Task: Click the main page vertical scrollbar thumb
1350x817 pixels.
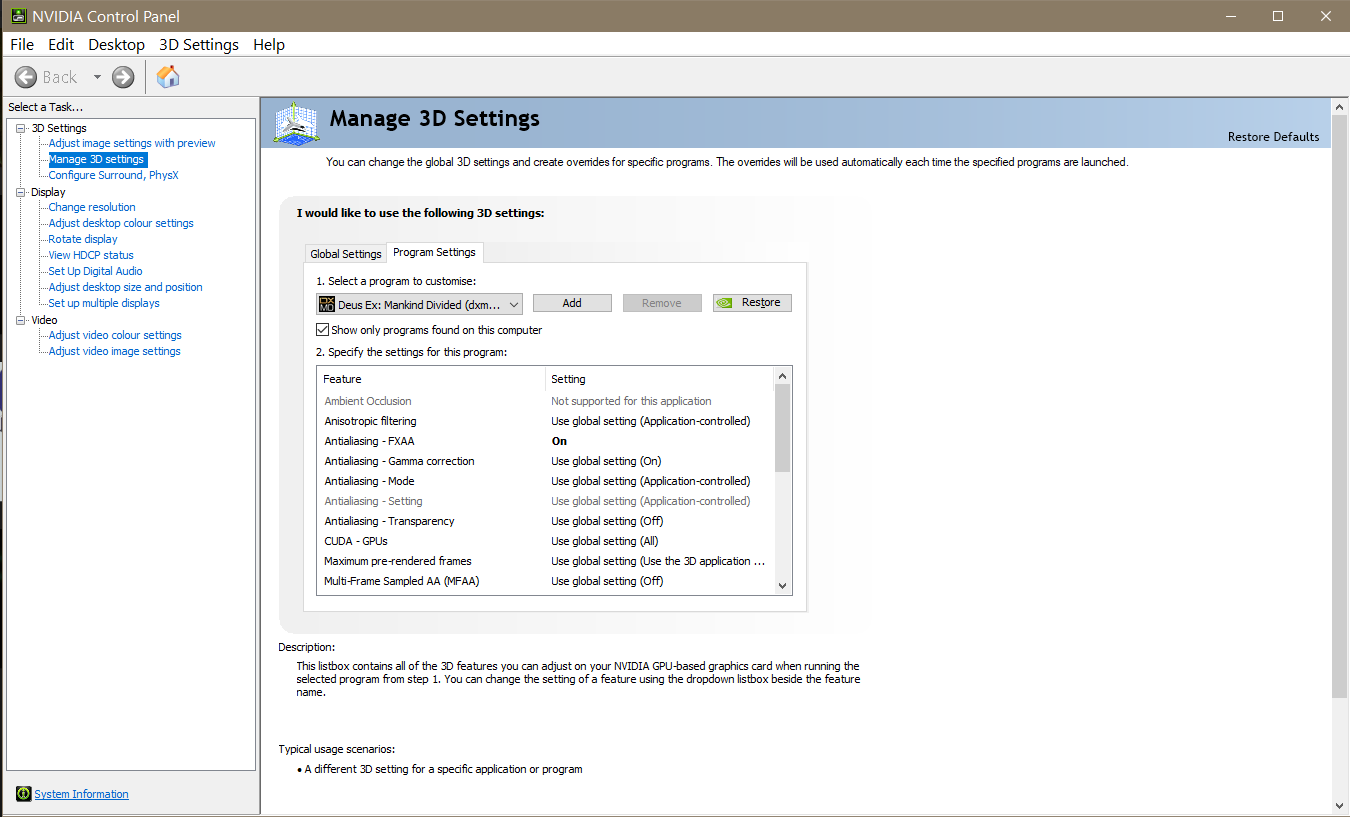Action: click(x=1340, y=406)
